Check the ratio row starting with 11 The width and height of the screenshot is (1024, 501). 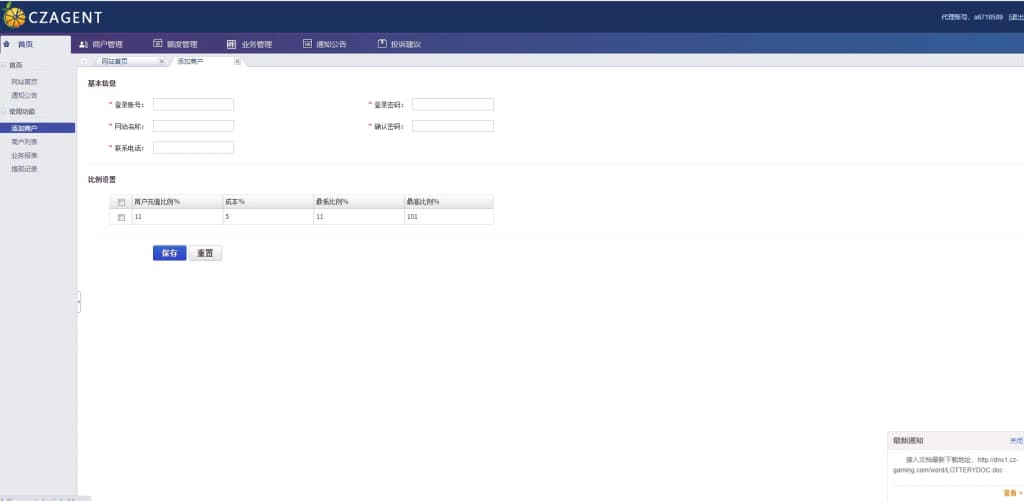121,217
